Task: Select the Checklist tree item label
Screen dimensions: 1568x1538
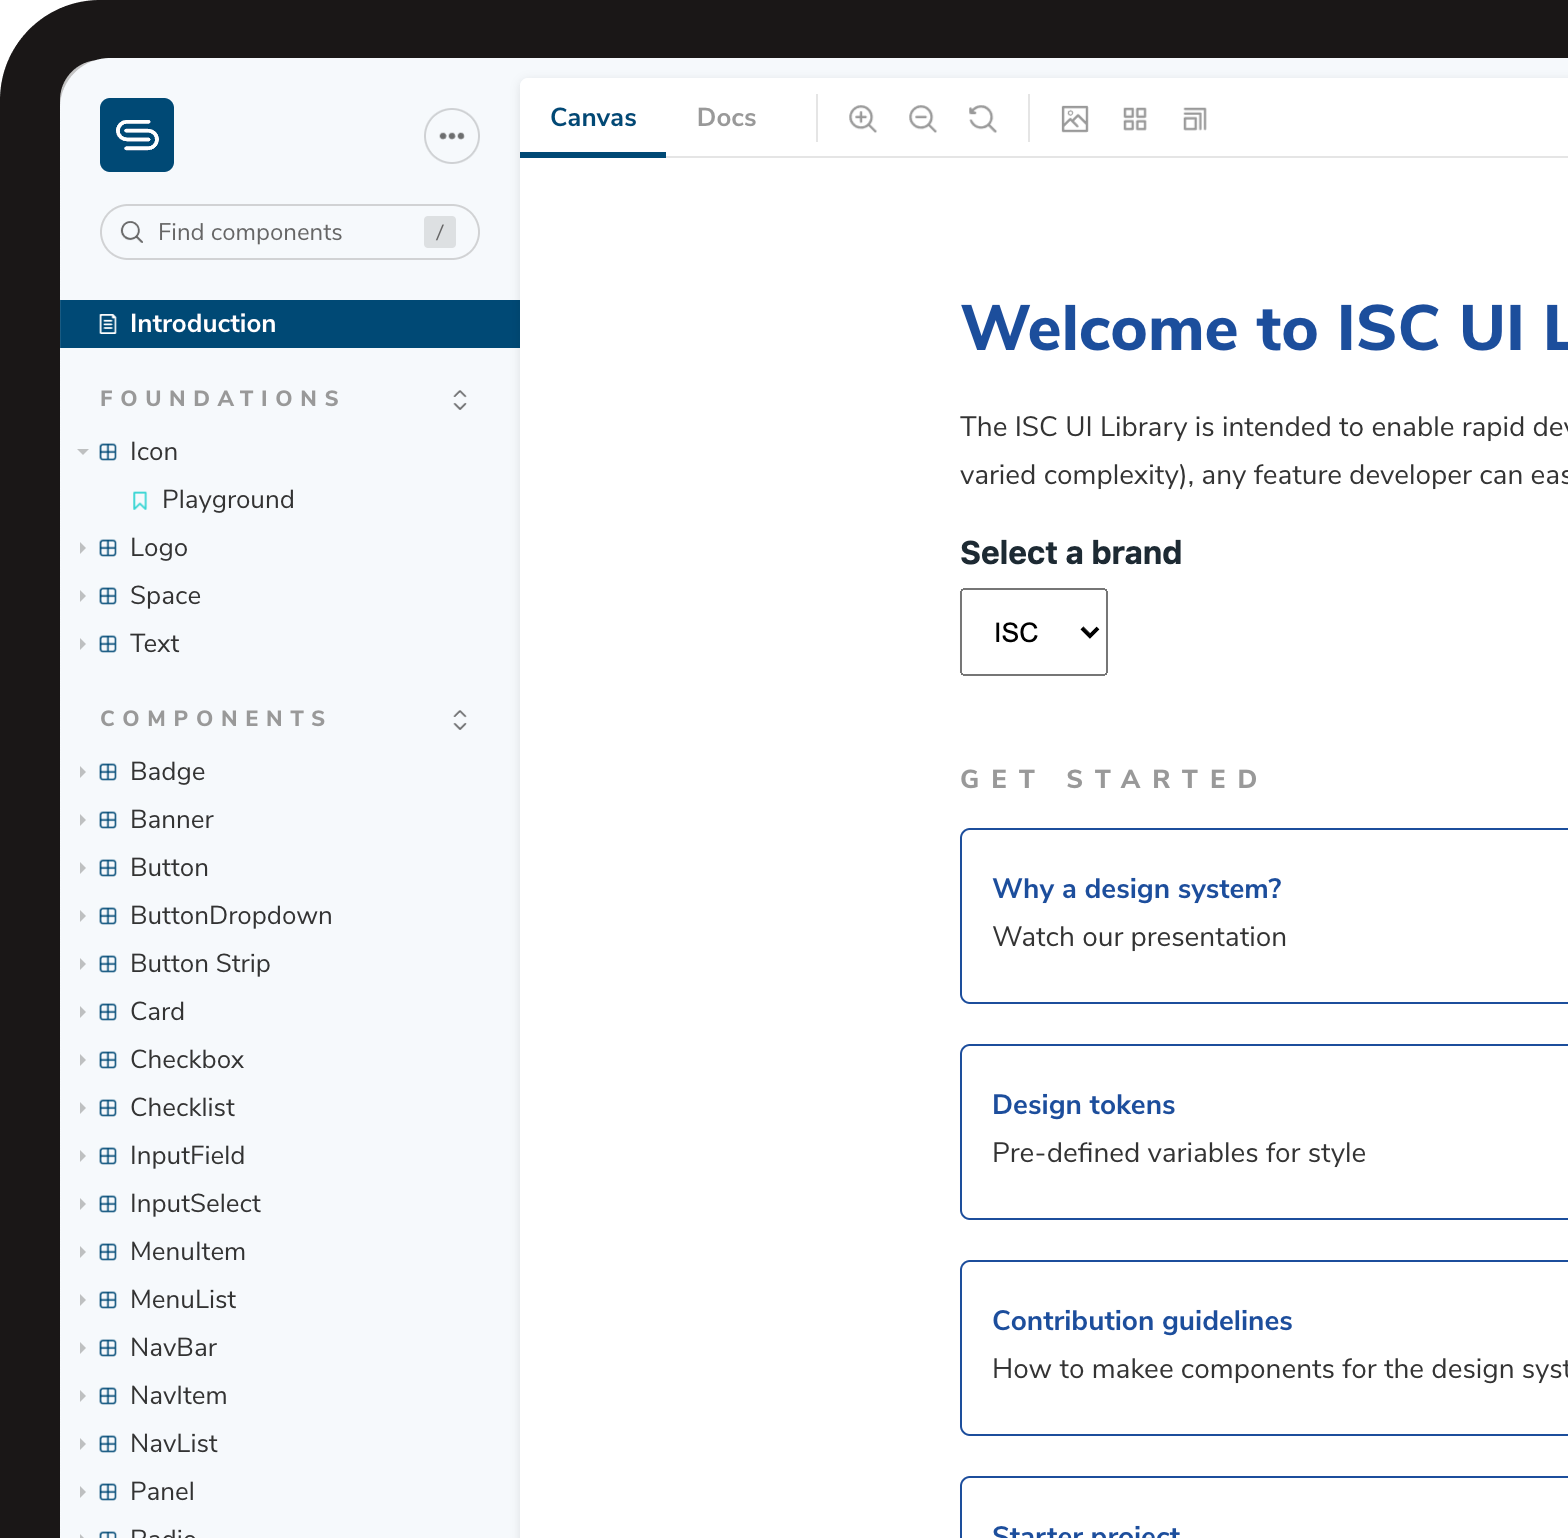Action: pyautogui.click(x=183, y=1108)
